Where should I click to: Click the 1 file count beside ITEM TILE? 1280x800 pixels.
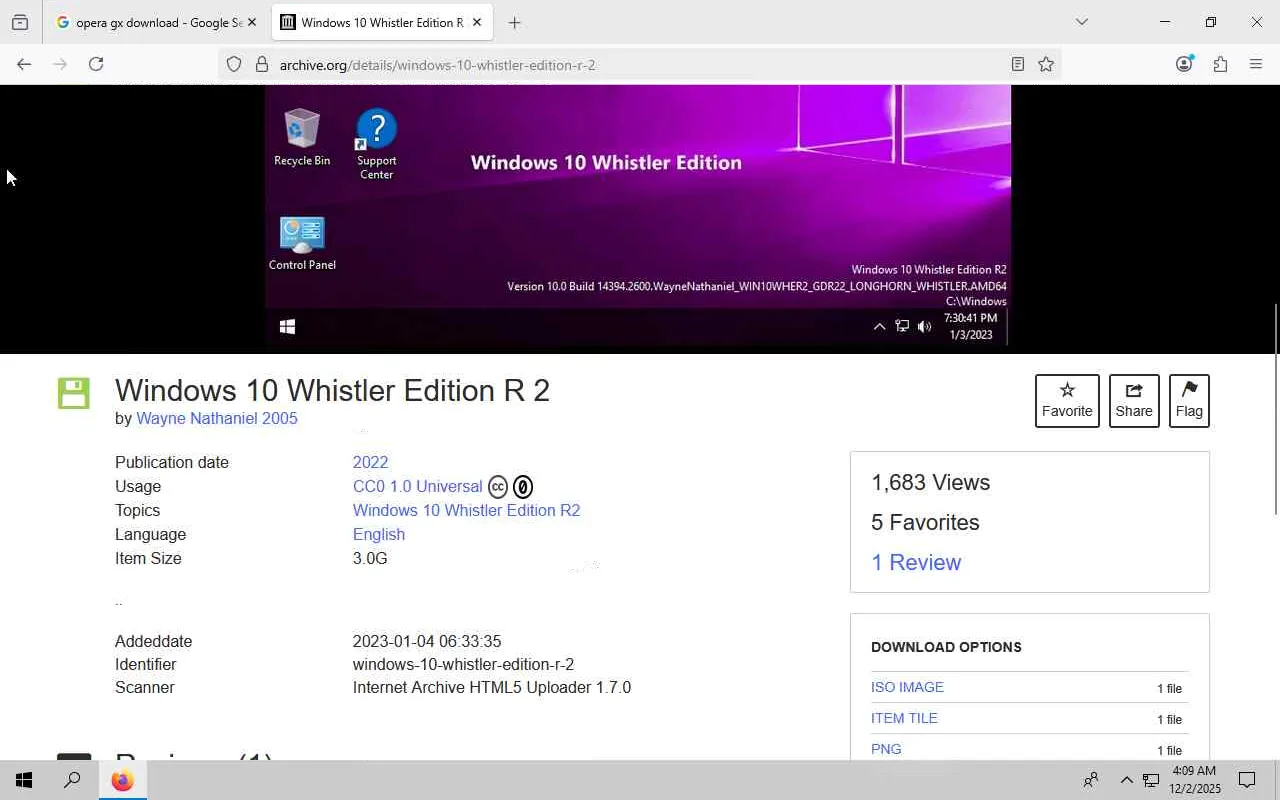tap(1169, 719)
